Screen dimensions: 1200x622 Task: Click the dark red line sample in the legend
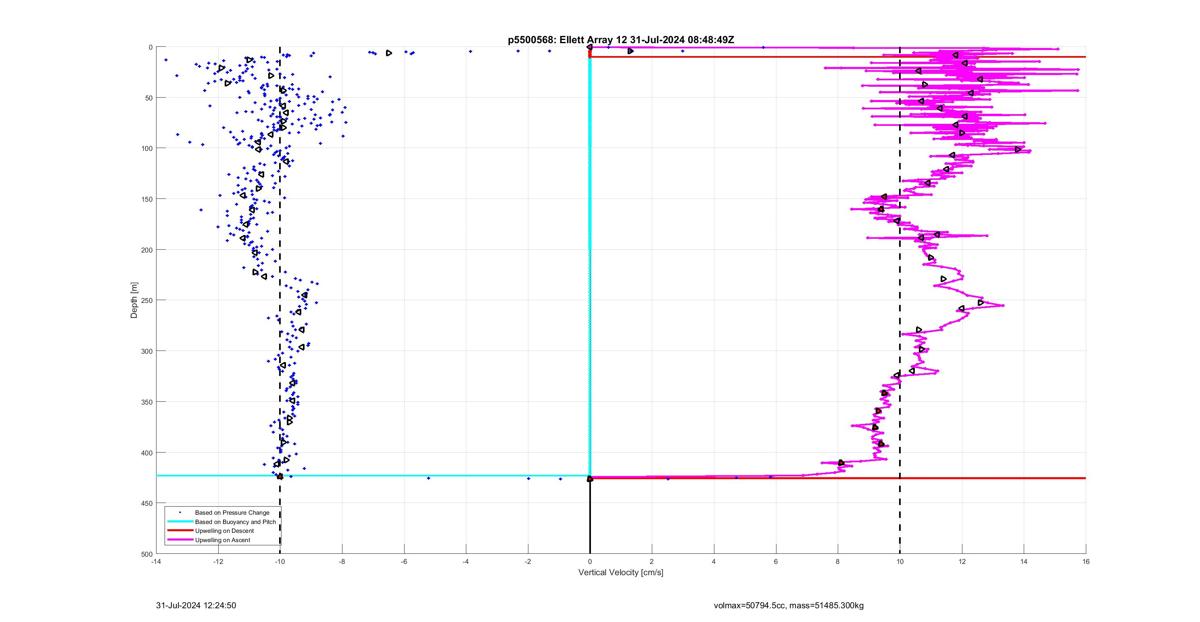tap(179, 531)
